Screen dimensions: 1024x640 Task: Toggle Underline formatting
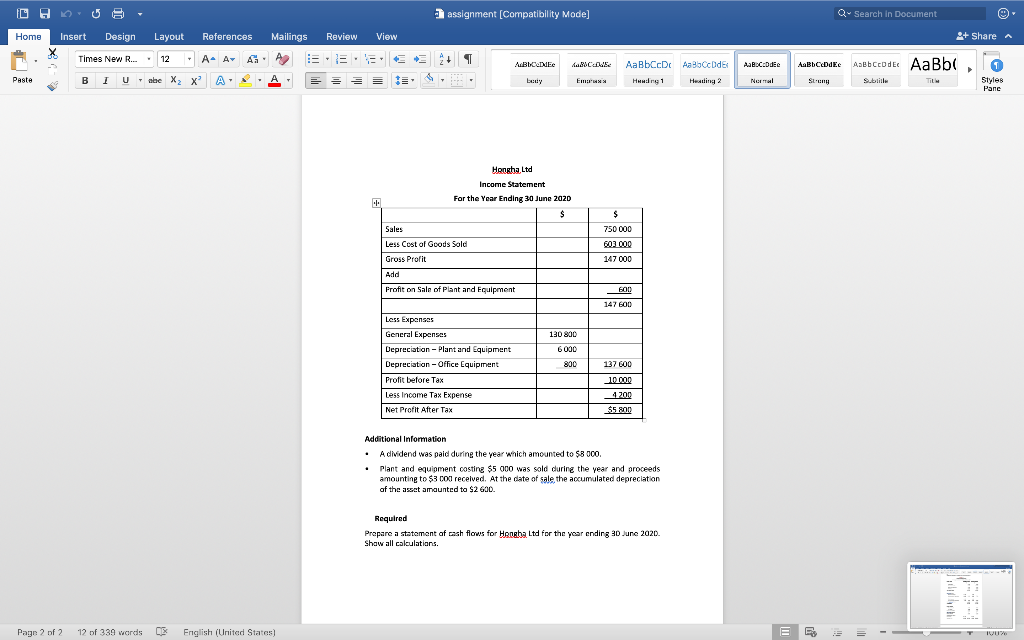125,80
